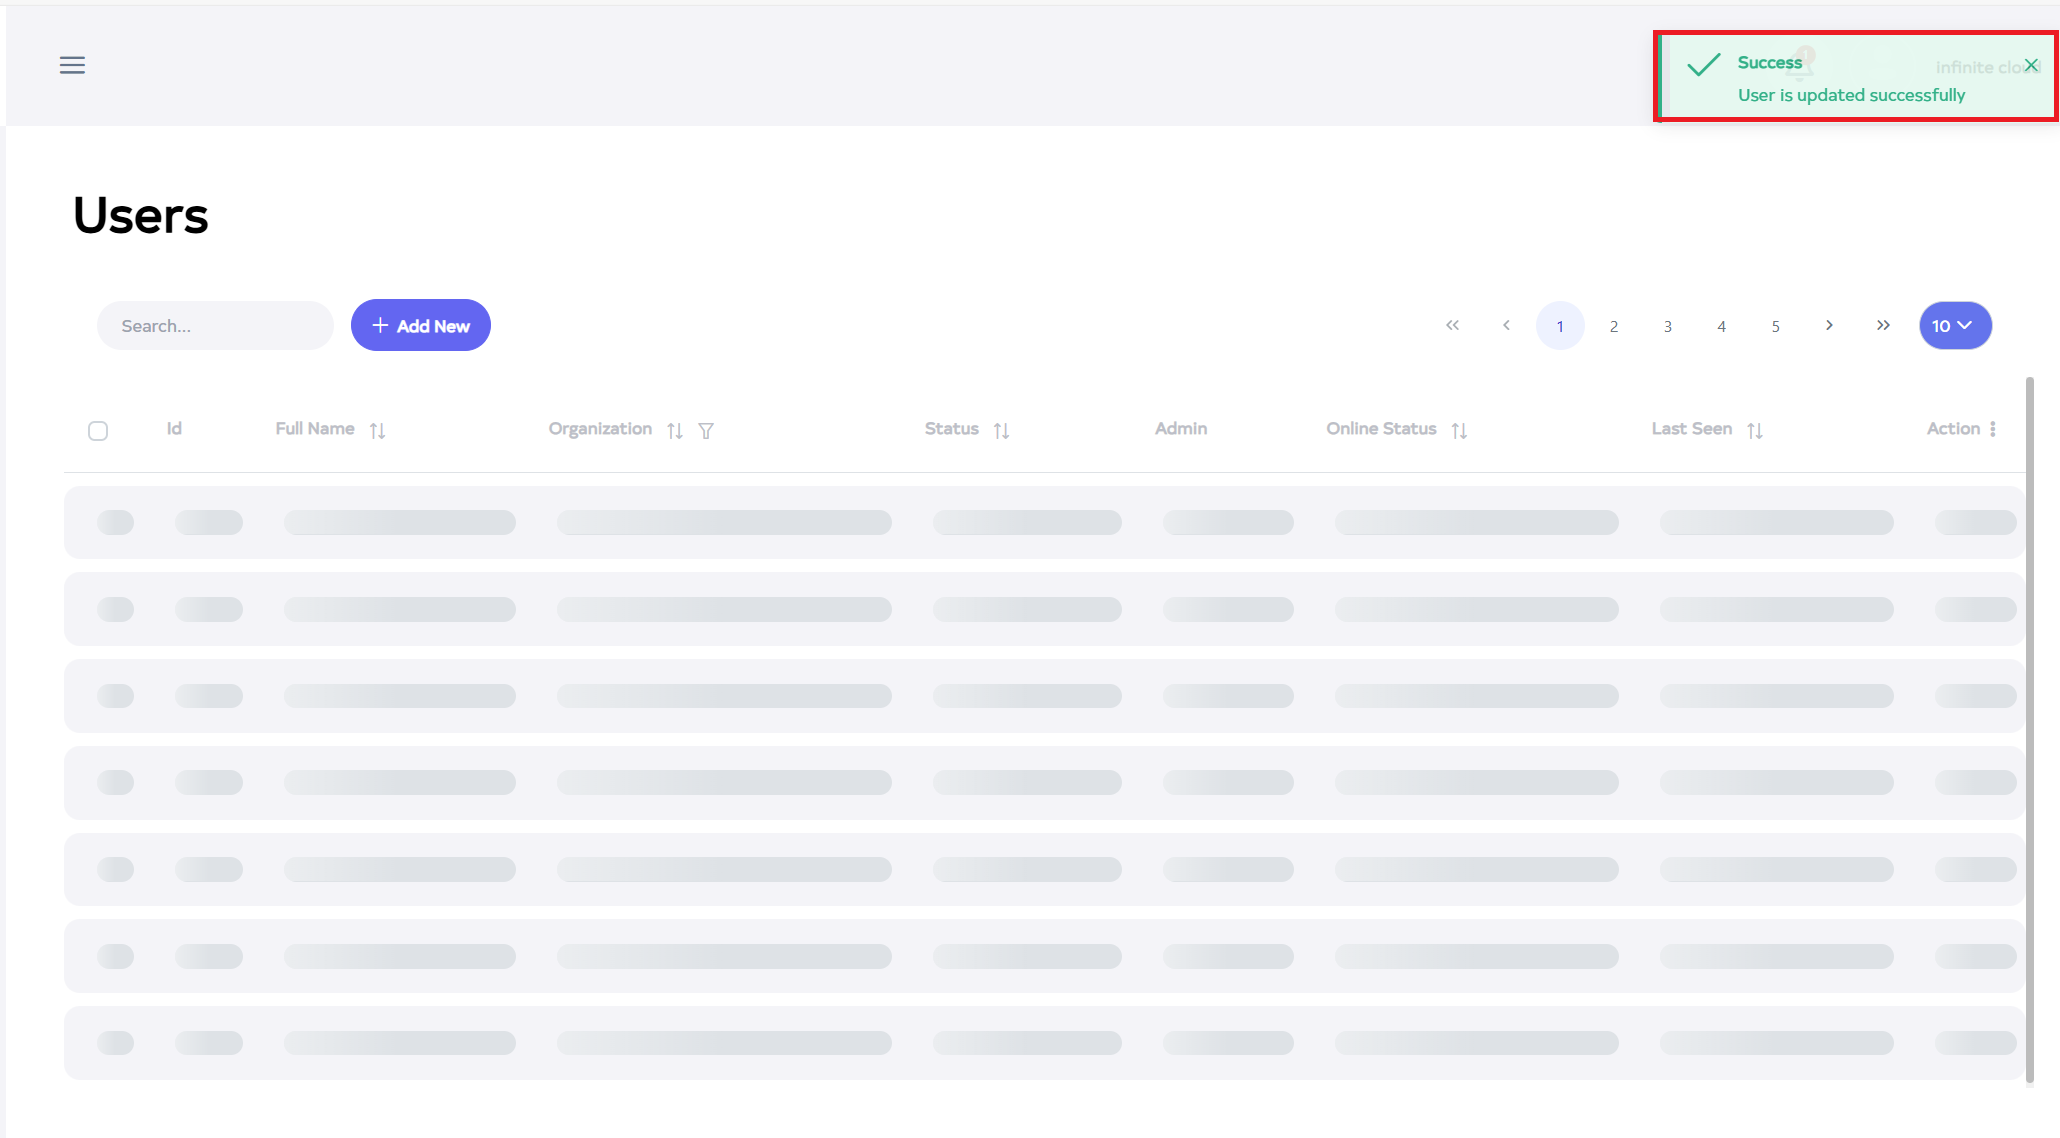Sort by Online Status column icon
Image resolution: width=2060 pixels, height=1138 pixels.
pyautogui.click(x=1459, y=430)
